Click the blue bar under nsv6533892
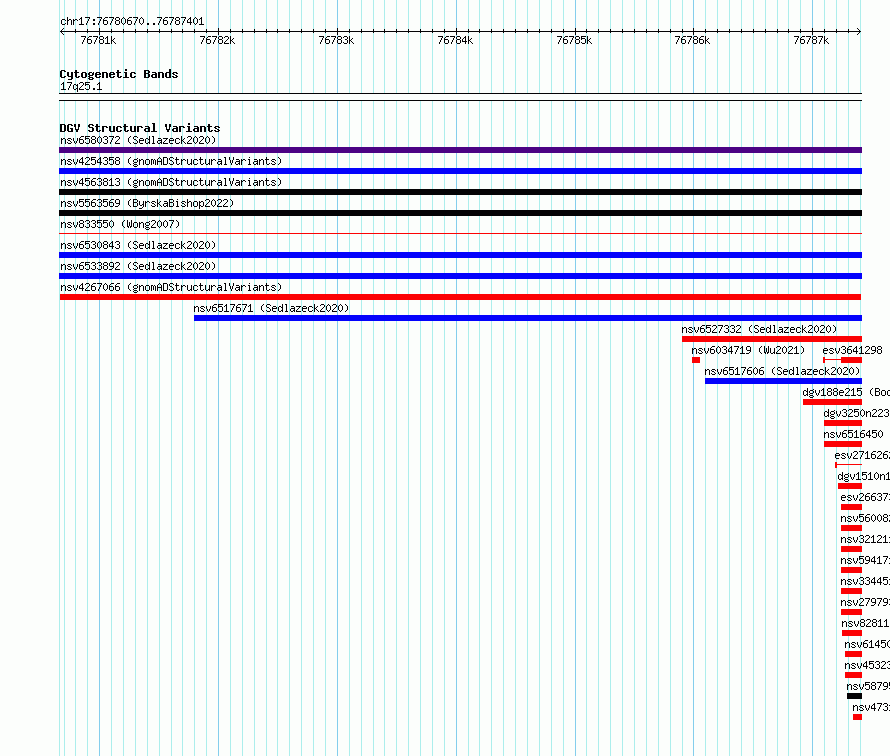Viewport: 890px width, 756px height. [x=460, y=276]
